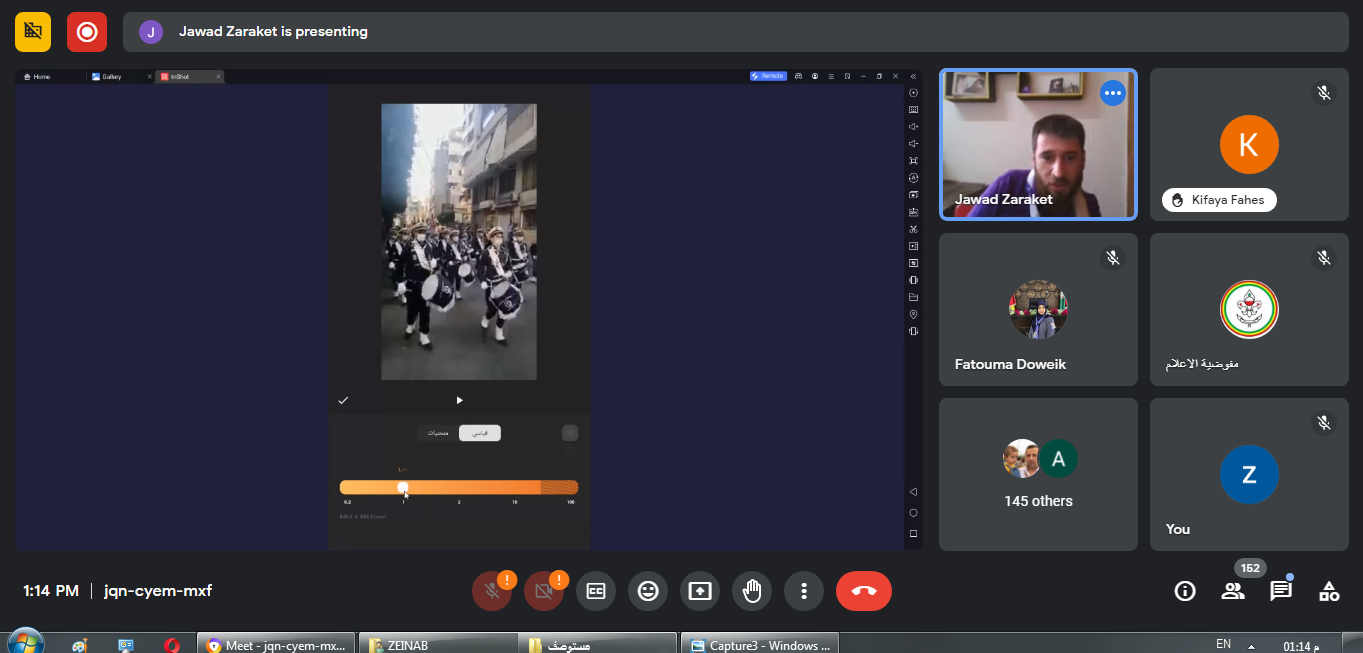The height and width of the screenshot is (653, 1363).
Task: Open the three-dot more options menu
Action: 804,591
